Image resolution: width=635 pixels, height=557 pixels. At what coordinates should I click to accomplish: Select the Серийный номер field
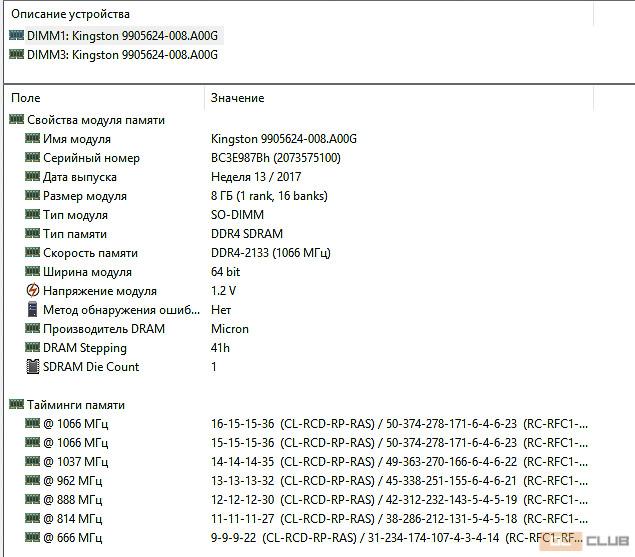pyautogui.click(x=92, y=158)
